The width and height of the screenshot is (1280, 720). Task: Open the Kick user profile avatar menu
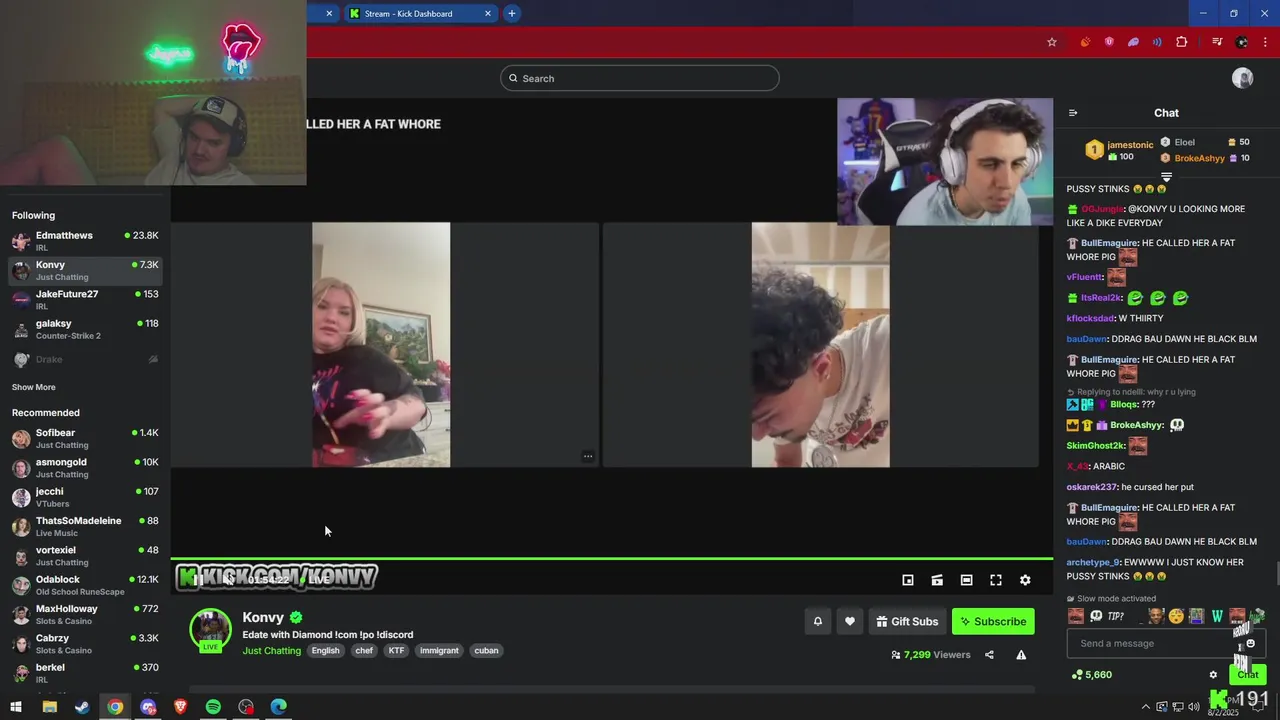pos(1243,78)
